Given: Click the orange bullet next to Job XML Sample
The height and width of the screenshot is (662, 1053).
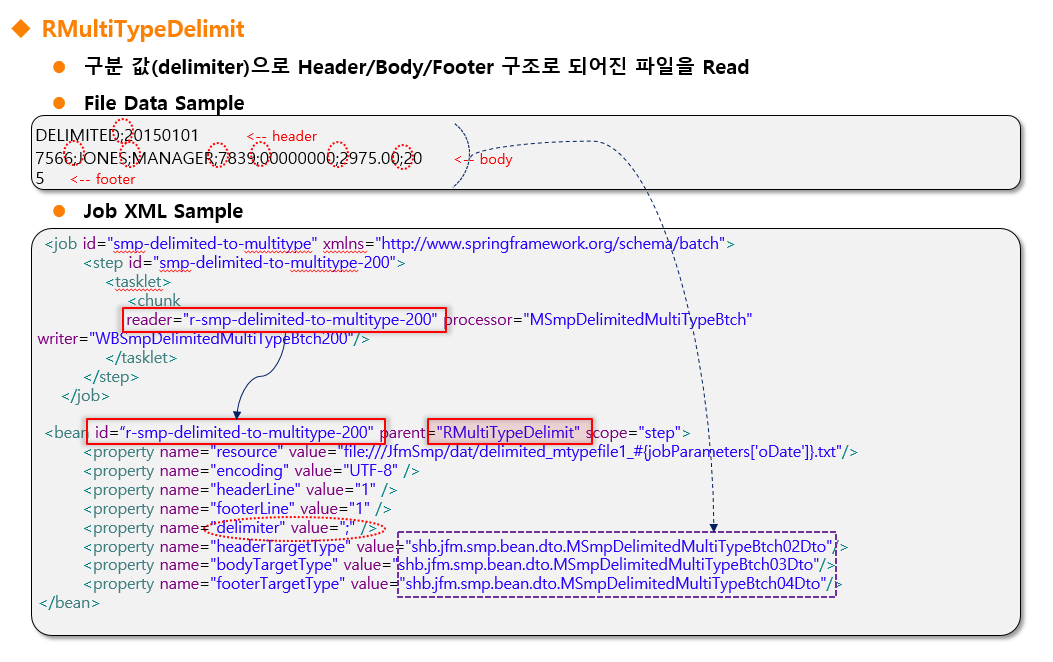Looking at the screenshot, I should [59, 211].
